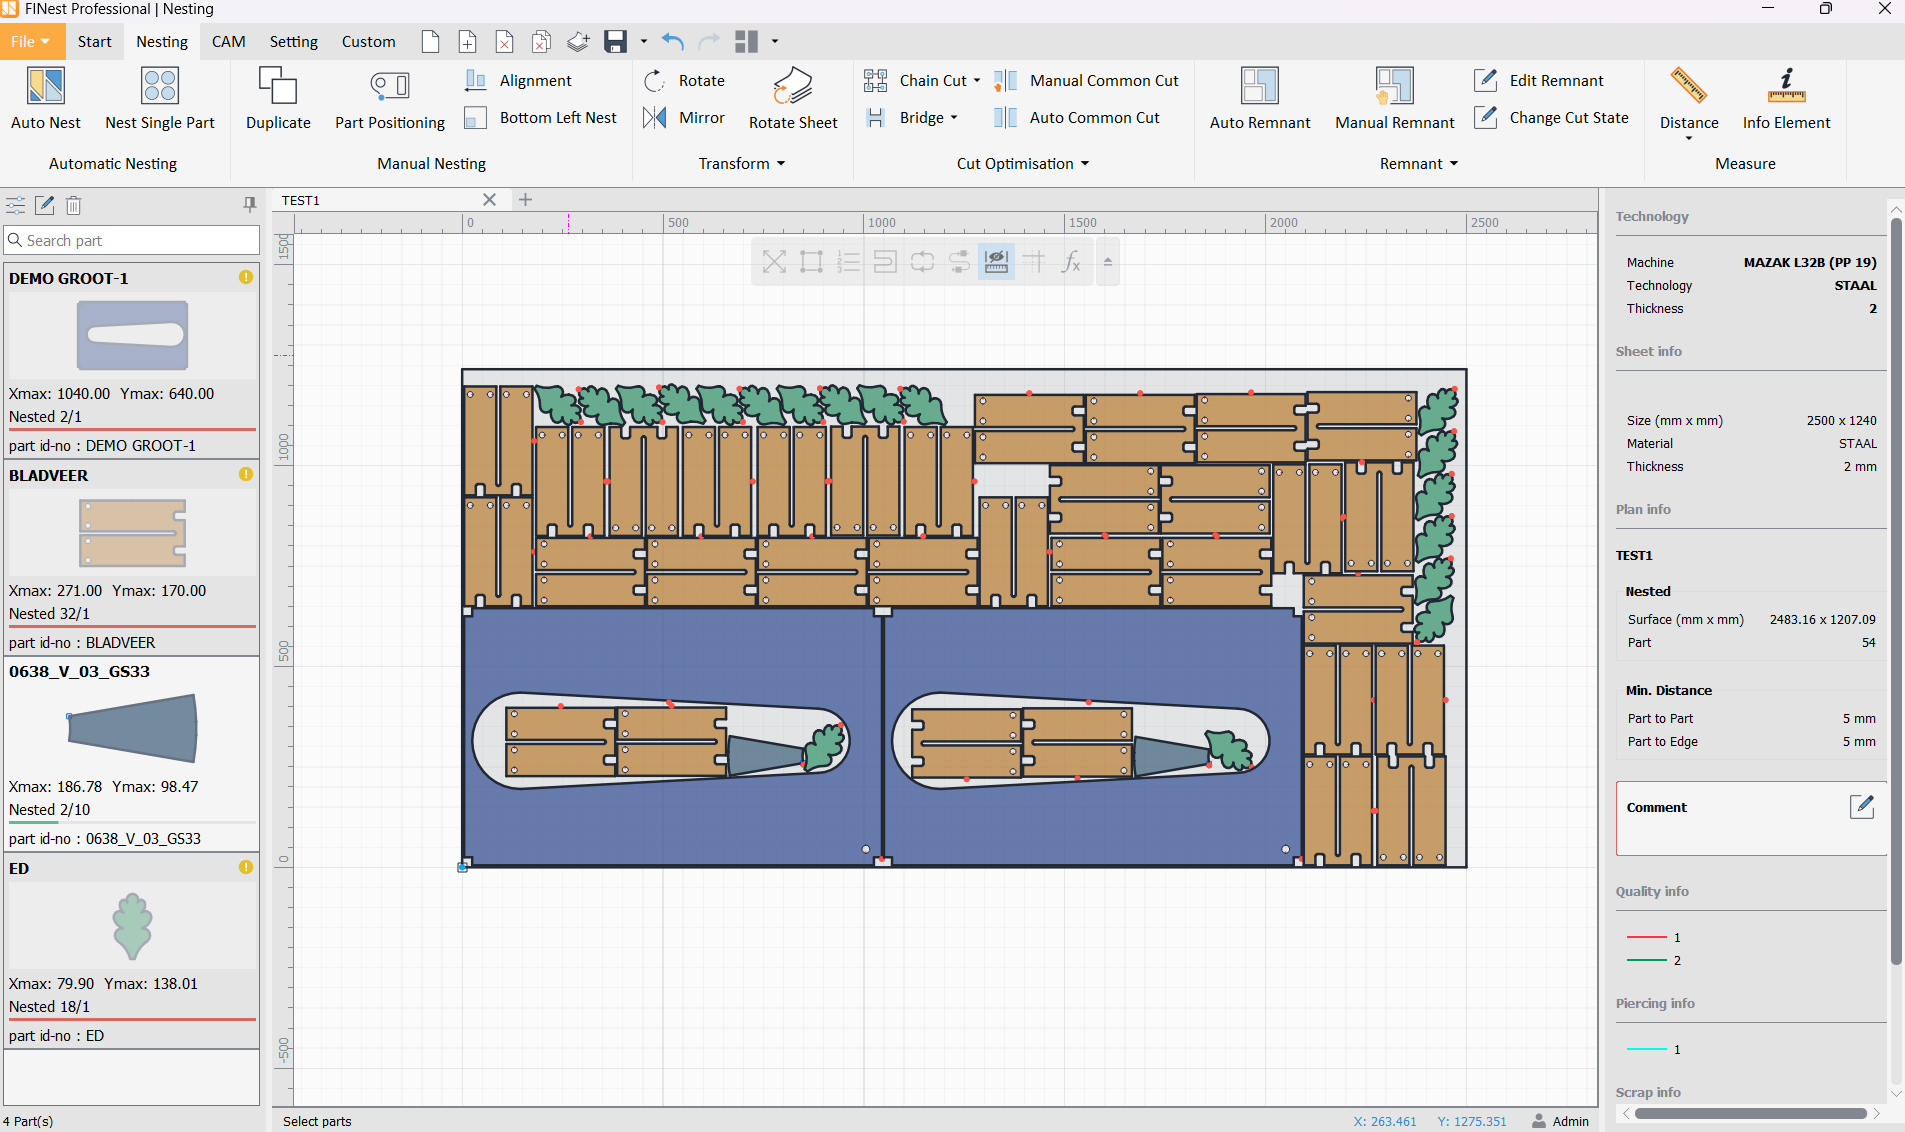Open the Distance measure tool
The height and width of the screenshot is (1132, 1905).
(1688, 87)
